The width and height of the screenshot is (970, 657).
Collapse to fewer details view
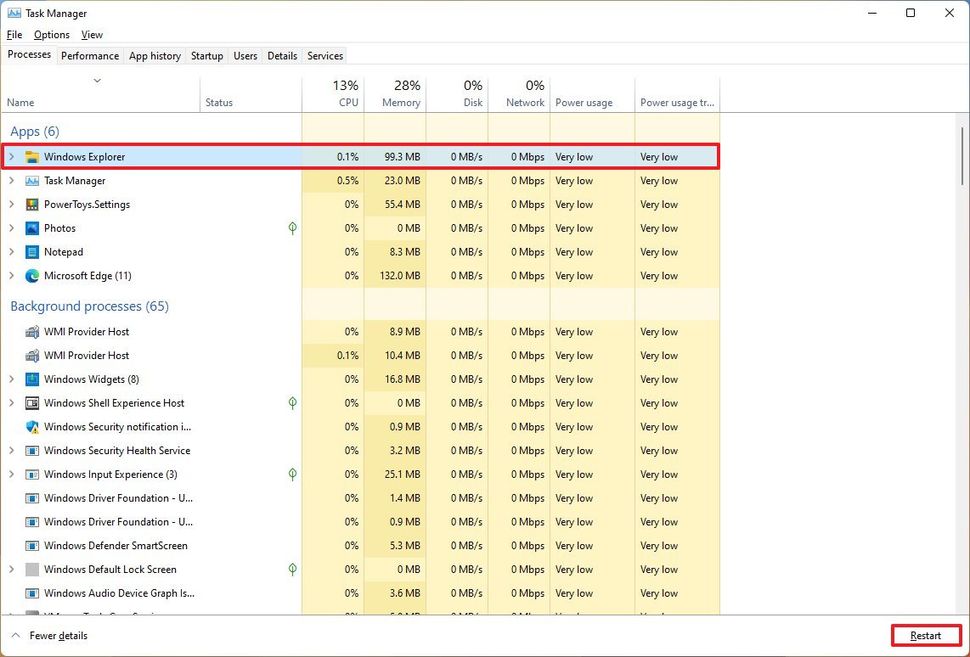(50, 635)
